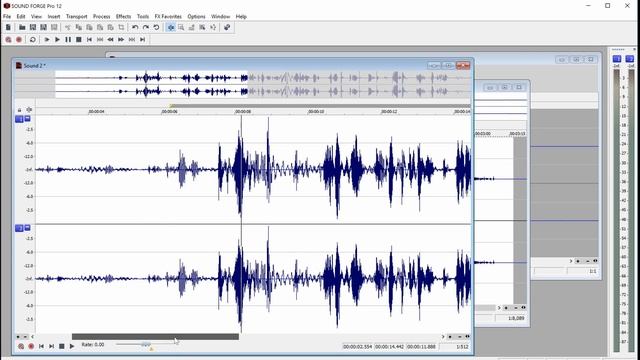Image resolution: width=640 pixels, height=360 pixels.
Task: Undo the last action
Action: coord(135,27)
